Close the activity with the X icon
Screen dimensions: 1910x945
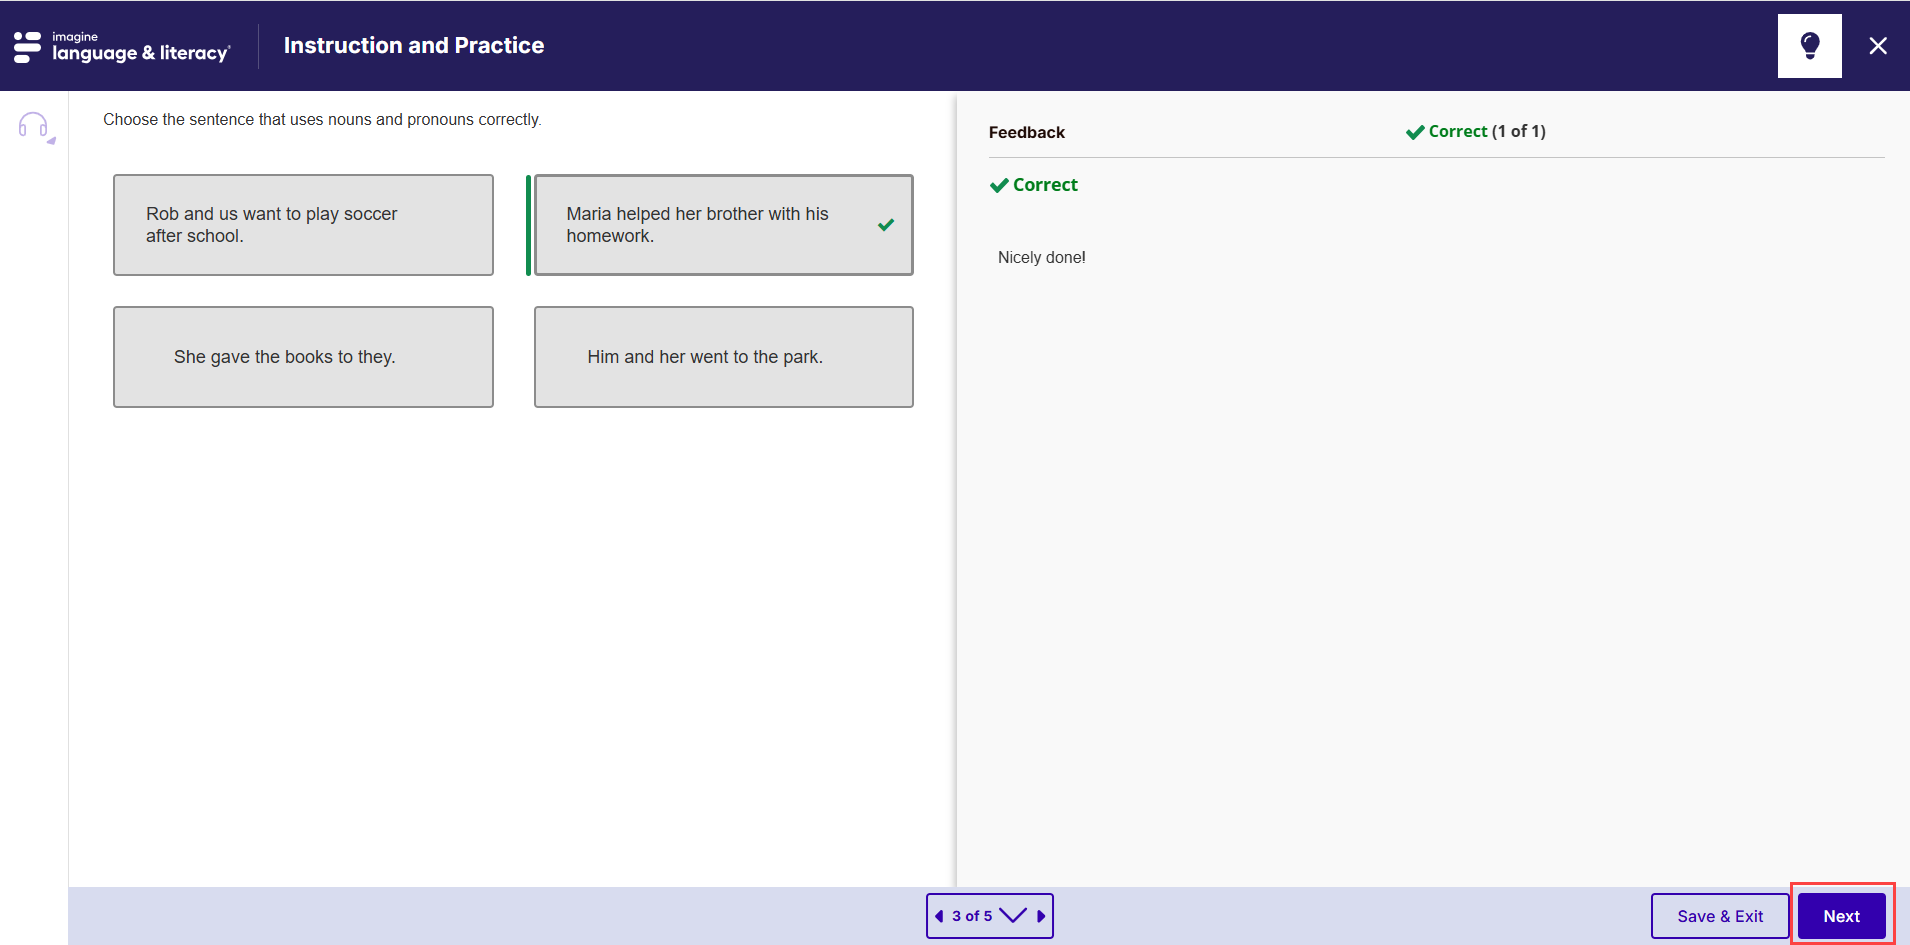[1878, 45]
